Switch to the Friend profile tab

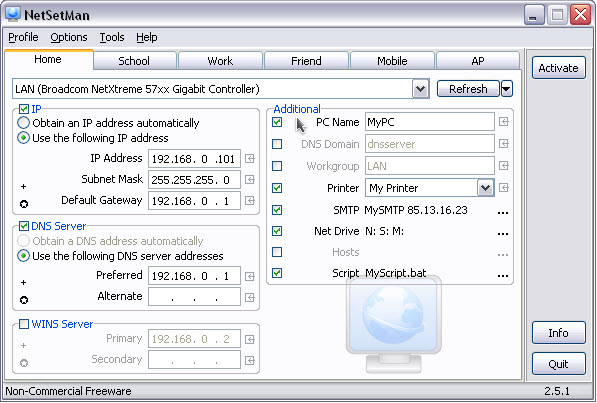click(306, 61)
